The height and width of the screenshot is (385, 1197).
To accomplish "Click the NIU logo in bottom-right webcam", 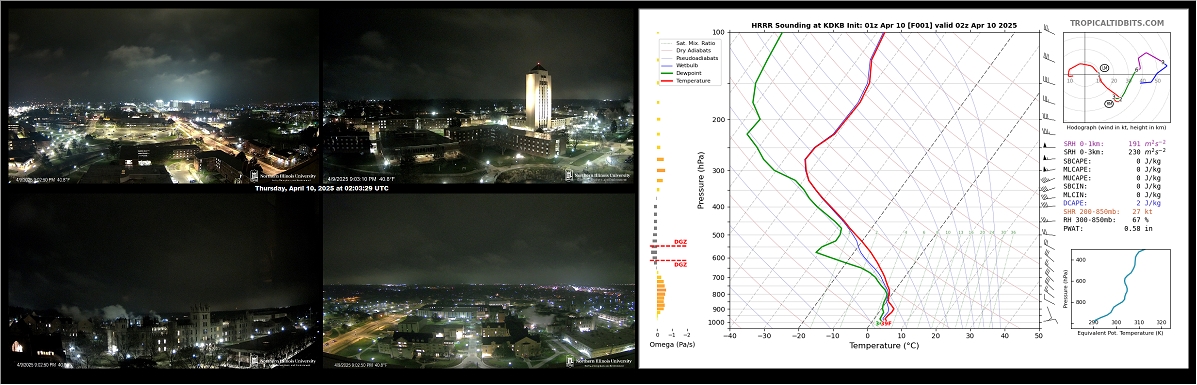I will coord(598,361).
